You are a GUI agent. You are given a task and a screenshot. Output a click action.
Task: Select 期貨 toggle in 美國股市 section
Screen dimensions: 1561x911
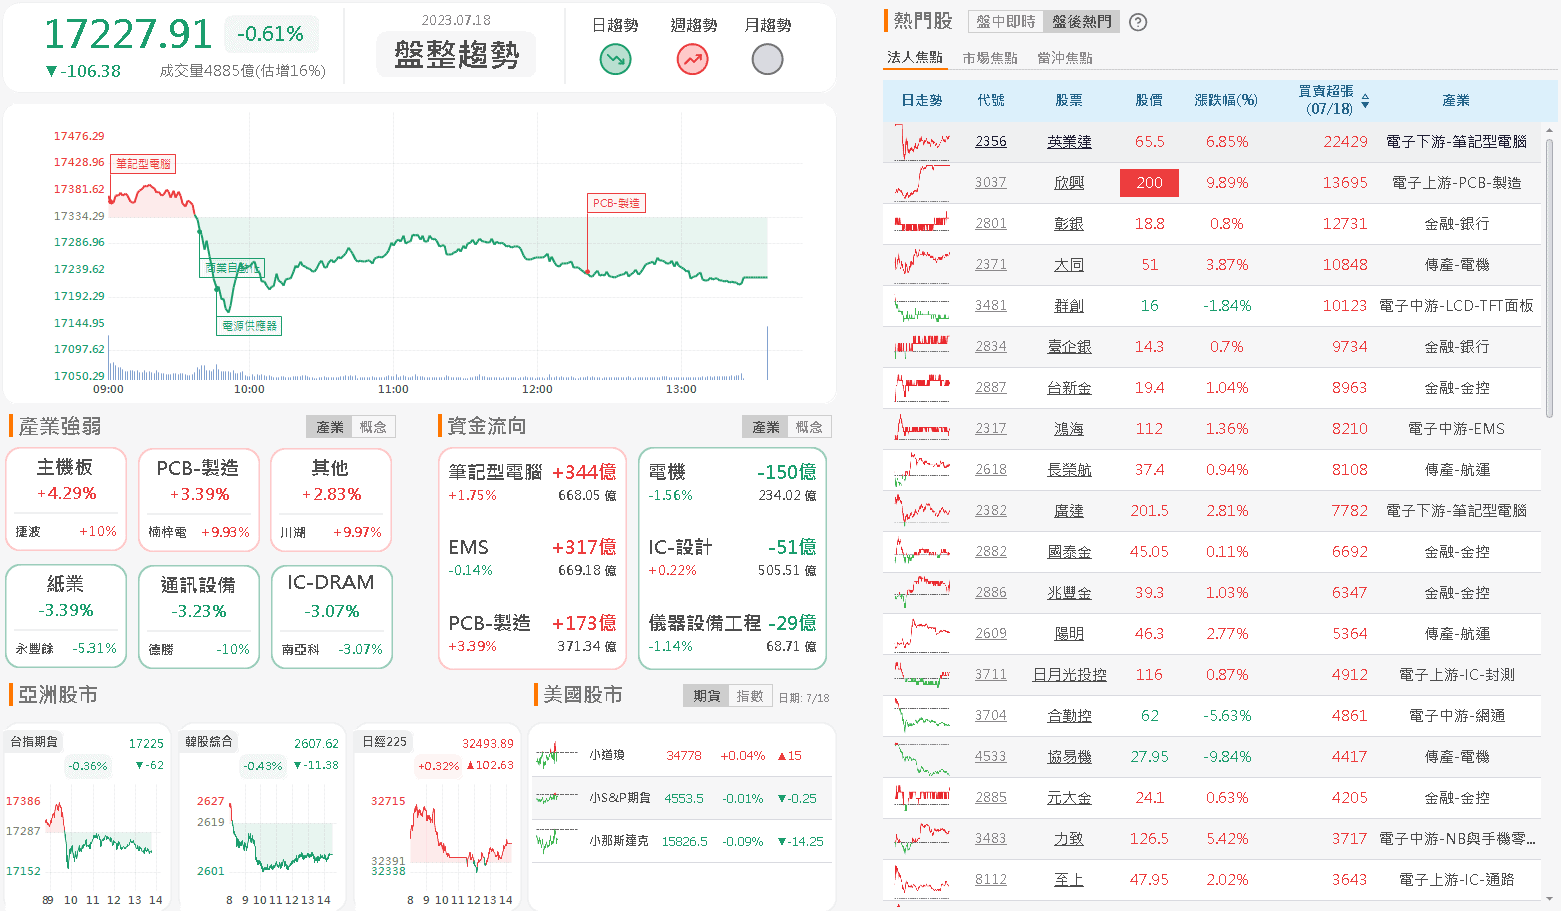click(x=706, y=696)
